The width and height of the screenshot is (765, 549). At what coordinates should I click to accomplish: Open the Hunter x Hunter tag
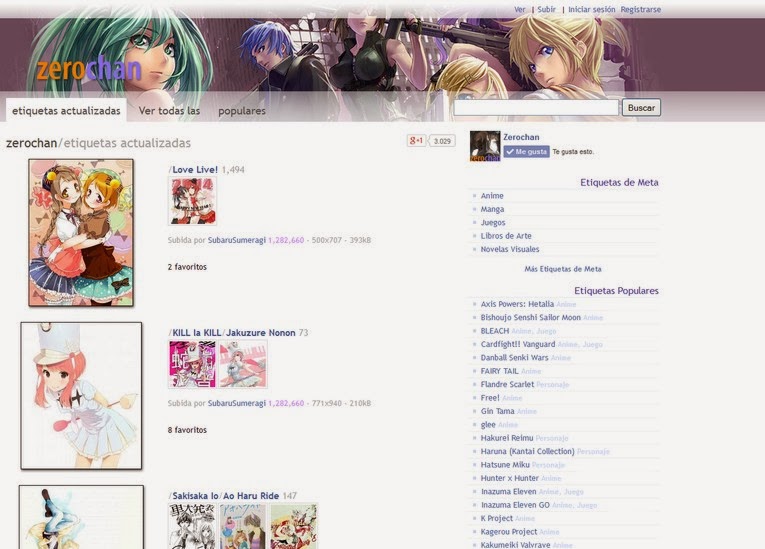(509, 478)
